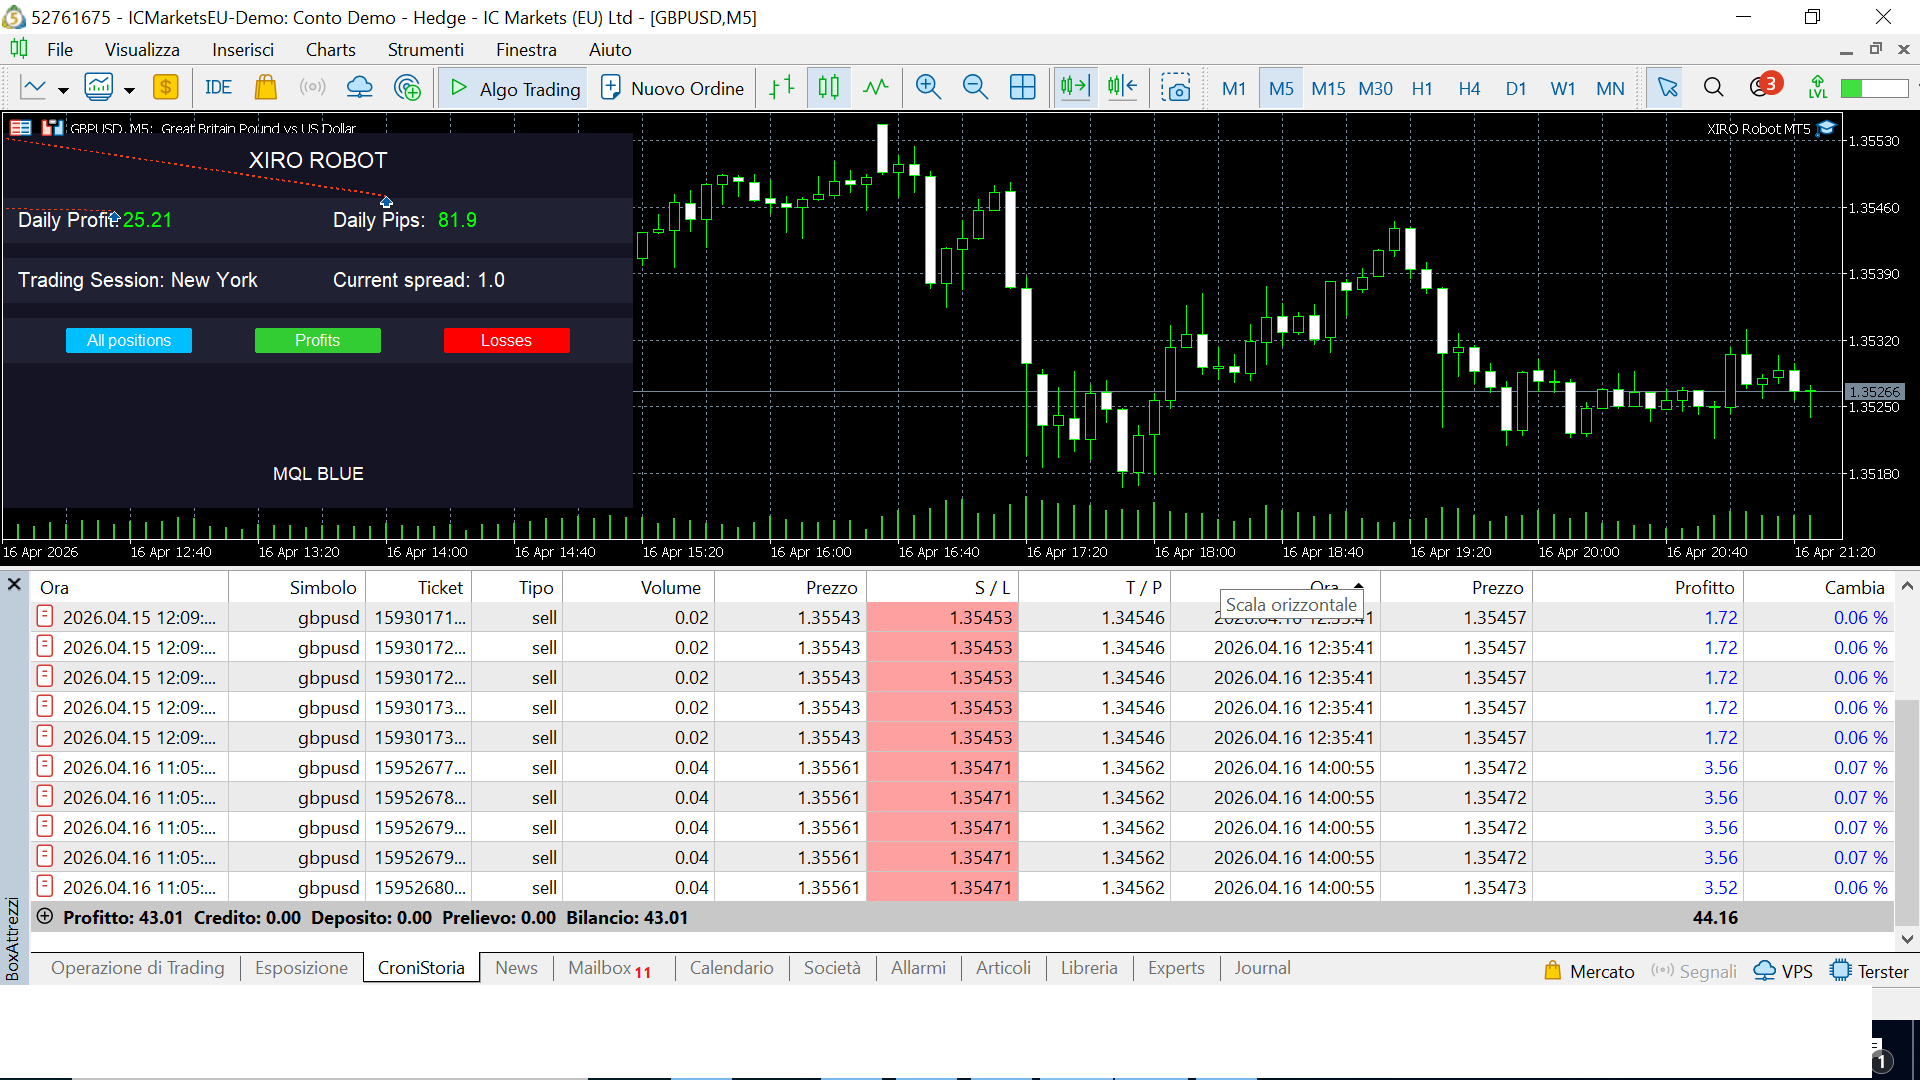Open the tile windows grid icon
The image size is (1920, 1080).
1022,88
